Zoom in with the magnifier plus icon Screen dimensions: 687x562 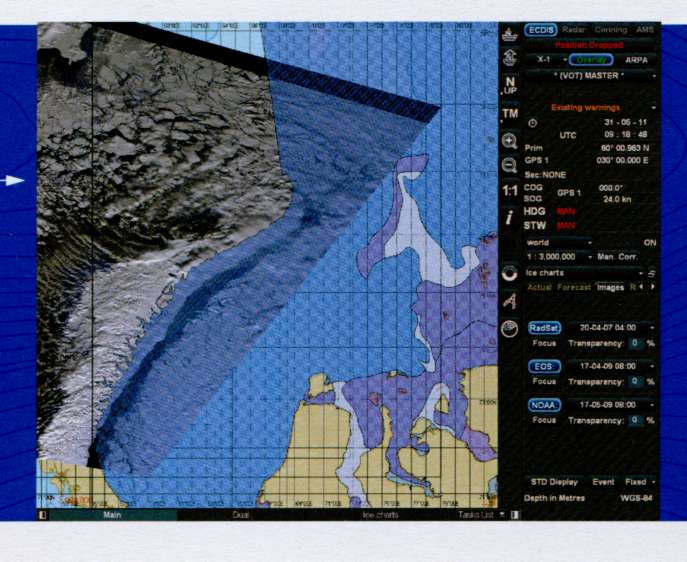509,141
